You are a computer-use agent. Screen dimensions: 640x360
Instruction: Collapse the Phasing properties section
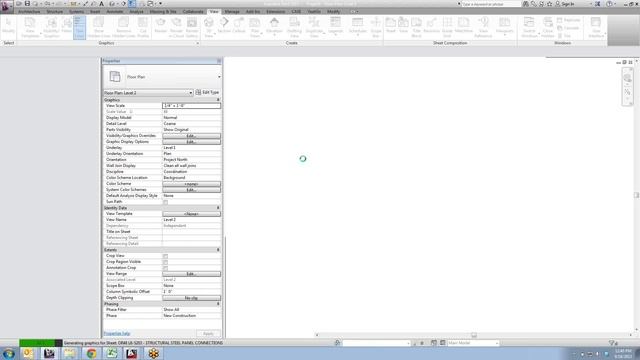point(218,304)
